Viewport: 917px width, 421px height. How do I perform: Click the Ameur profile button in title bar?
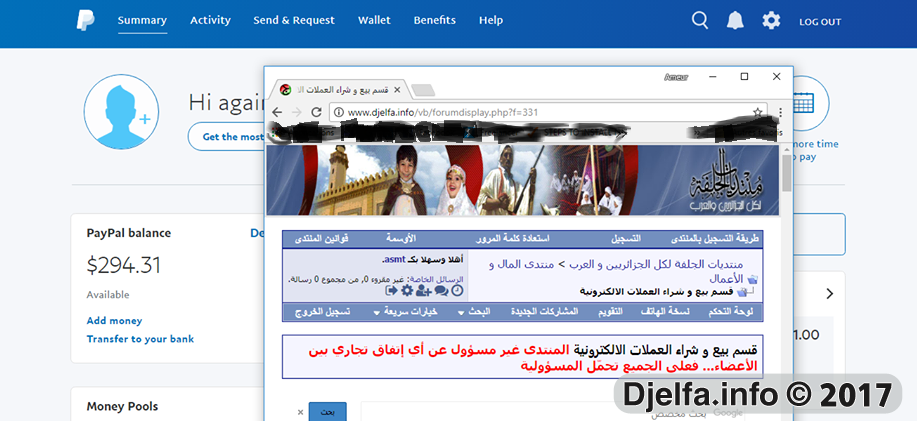coord(676,77)
